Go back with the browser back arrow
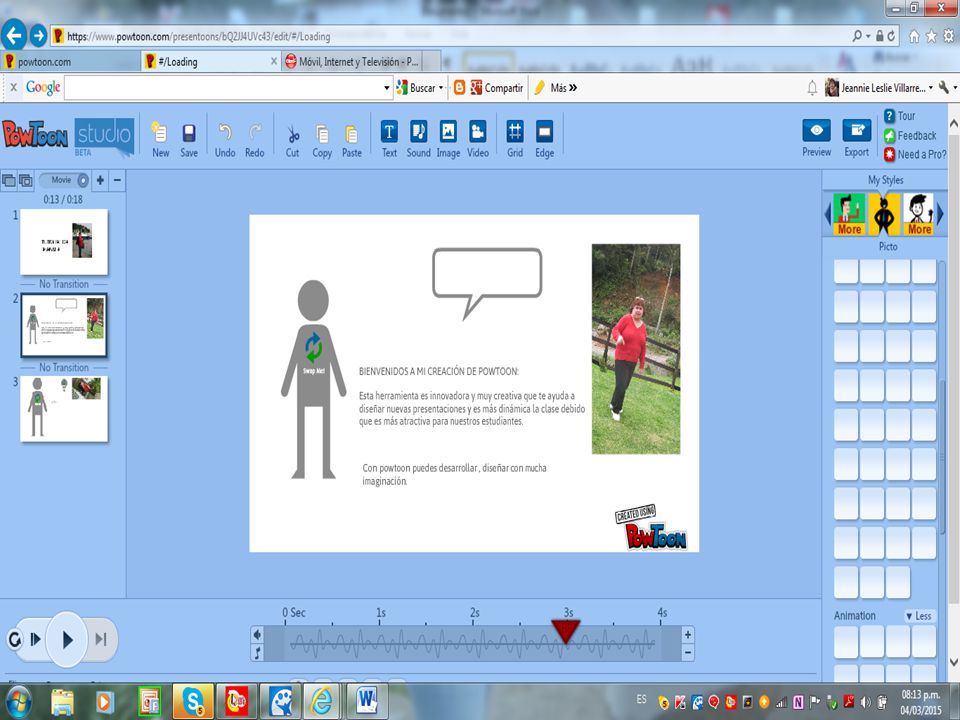 (x=14, y=34)
